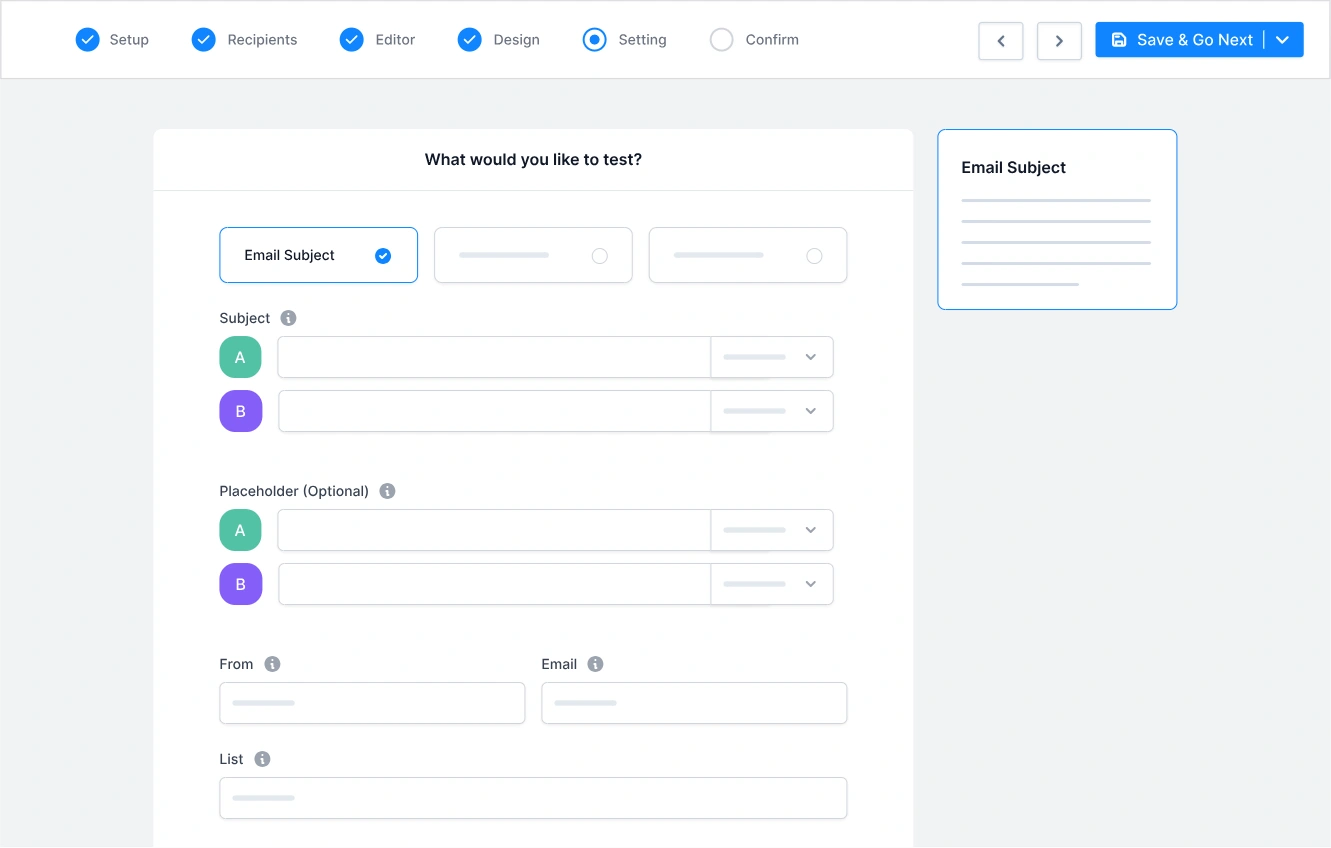Click the green A variant badge under Subject
The width and height of the screenshot is (1331, 848).
[x=240, y=357]
